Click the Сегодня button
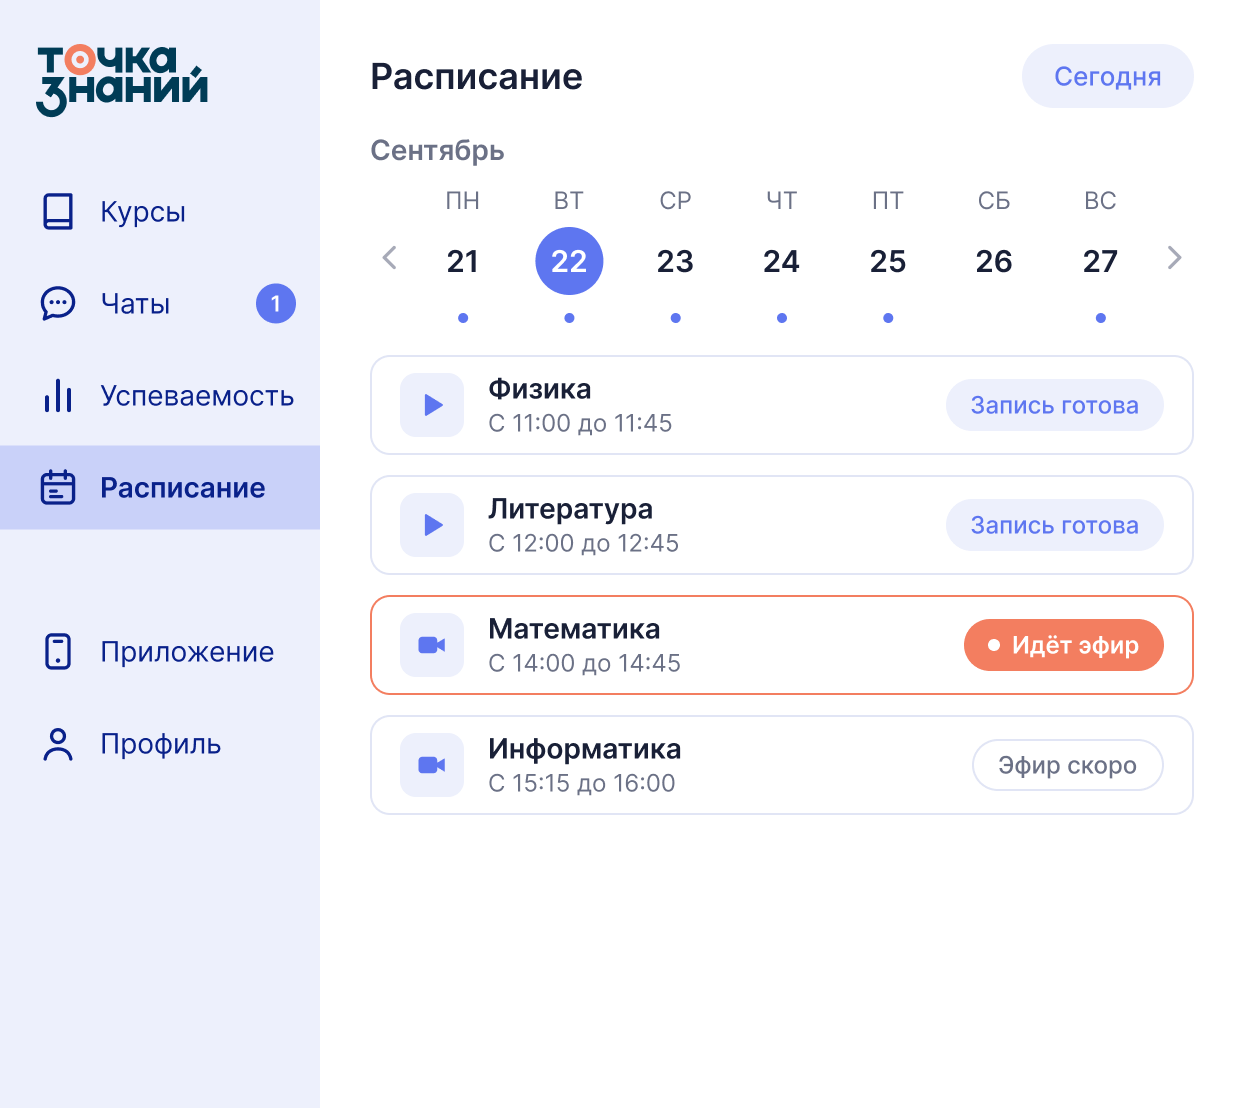The height and width of the screenshot is (1108, 1244). (x=1108, y=76)
